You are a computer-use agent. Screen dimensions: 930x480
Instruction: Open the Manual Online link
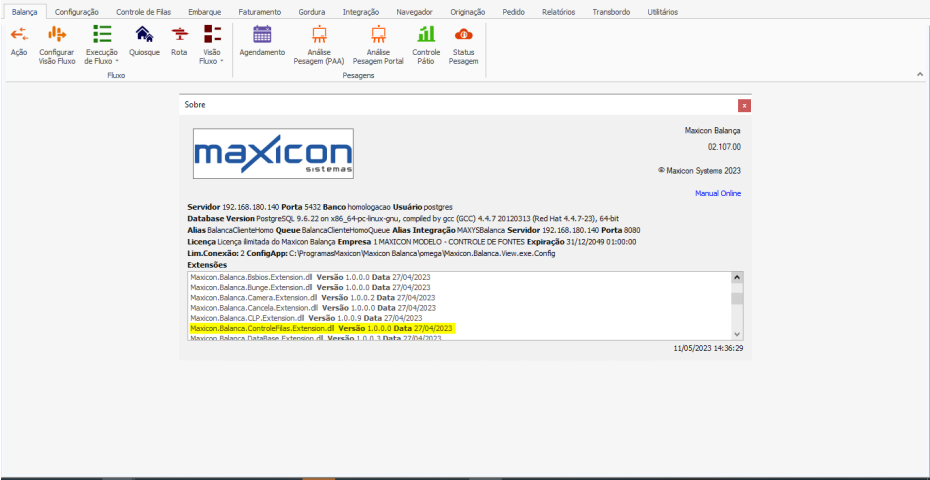coord(718,193)
